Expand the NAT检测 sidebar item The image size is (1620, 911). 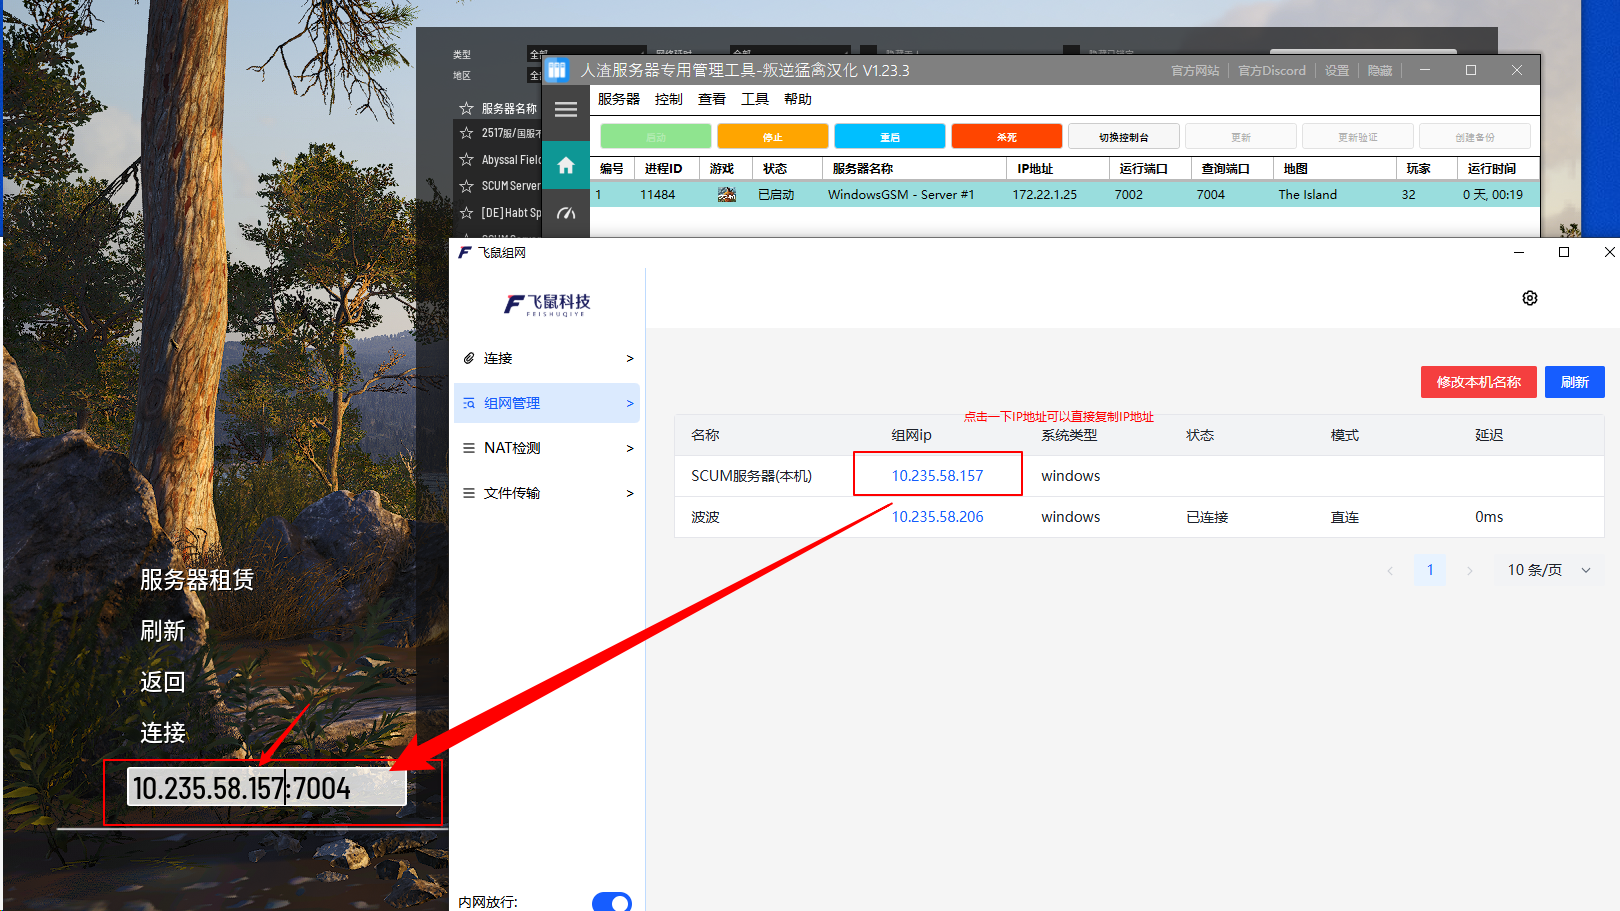[x=547, y=448]
